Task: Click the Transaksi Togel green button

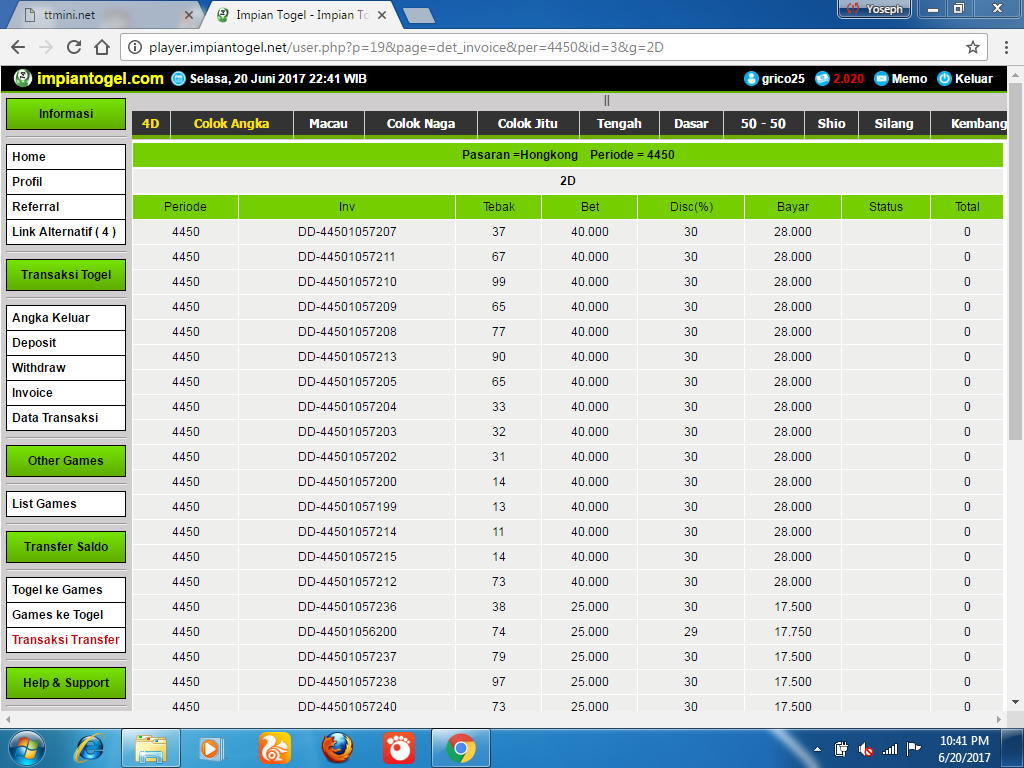Action: point(66,275)
